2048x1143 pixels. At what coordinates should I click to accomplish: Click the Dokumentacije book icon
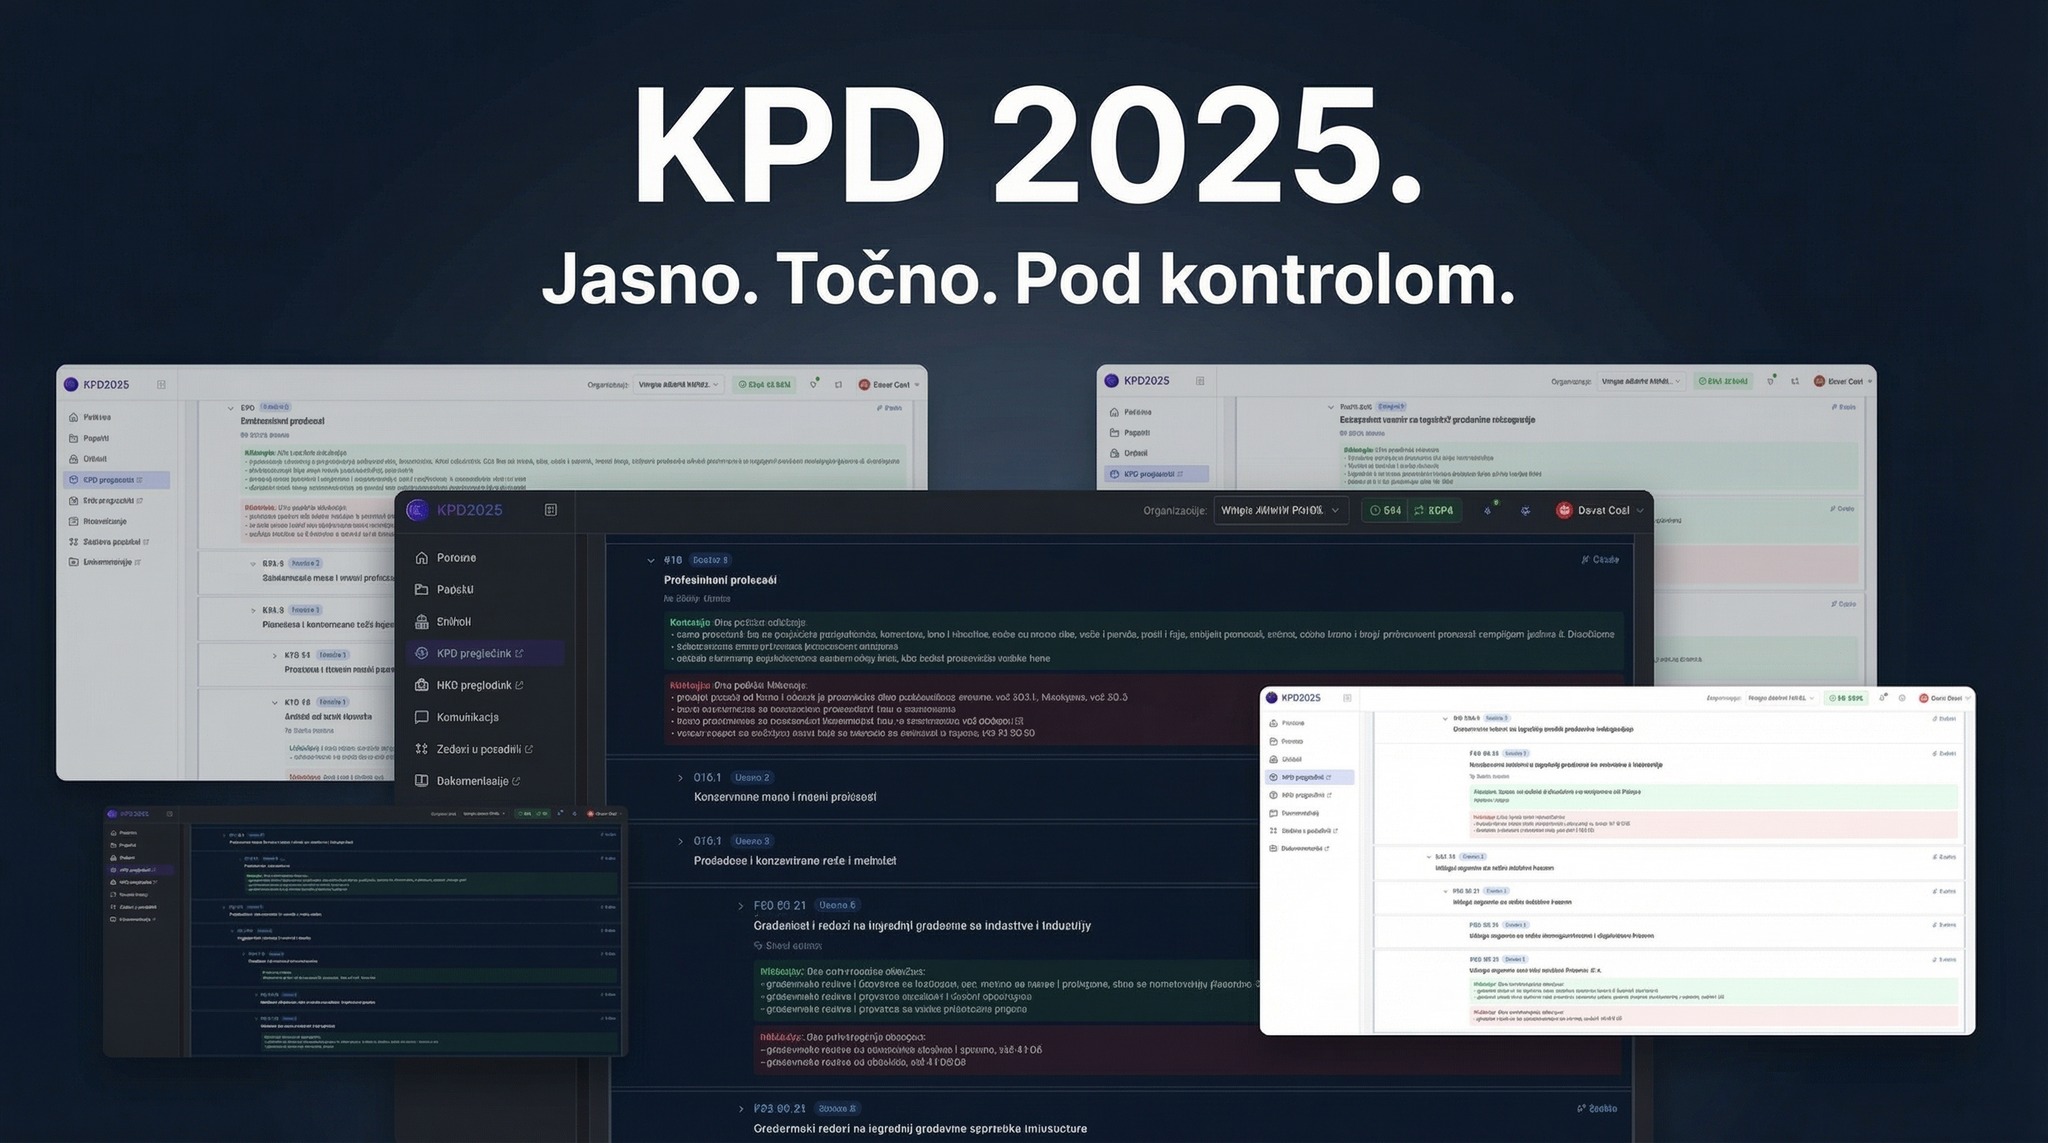(x=422, y=780)
